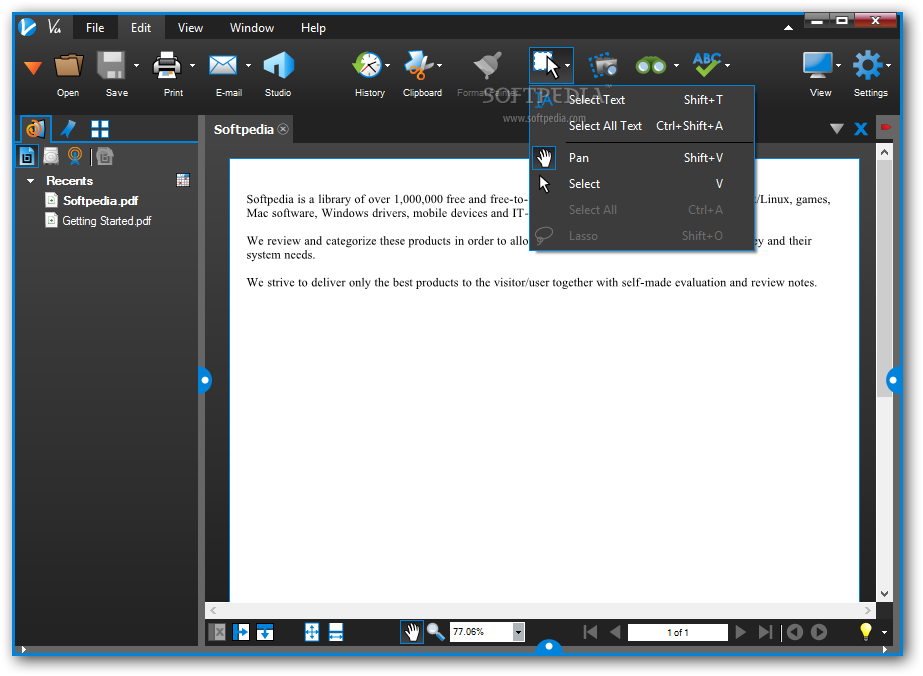Click the ABC spell check icon
This screenshot has width=923, height=676.
tap(707, 65)
